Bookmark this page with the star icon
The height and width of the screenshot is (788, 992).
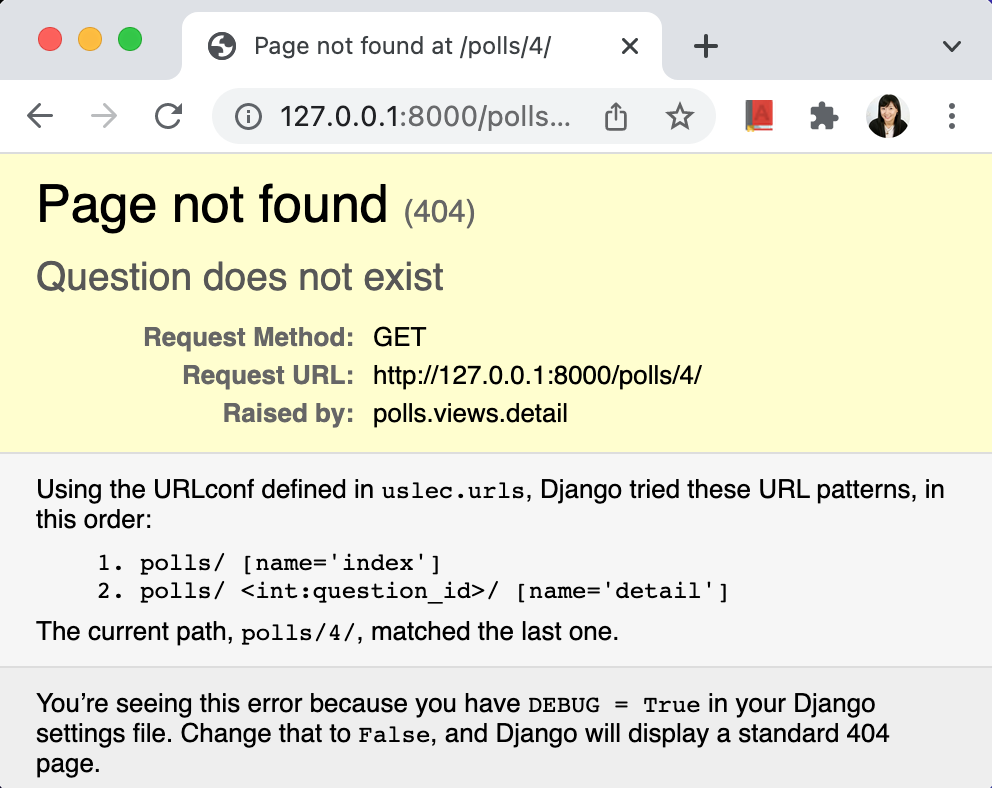click(679, 116)
